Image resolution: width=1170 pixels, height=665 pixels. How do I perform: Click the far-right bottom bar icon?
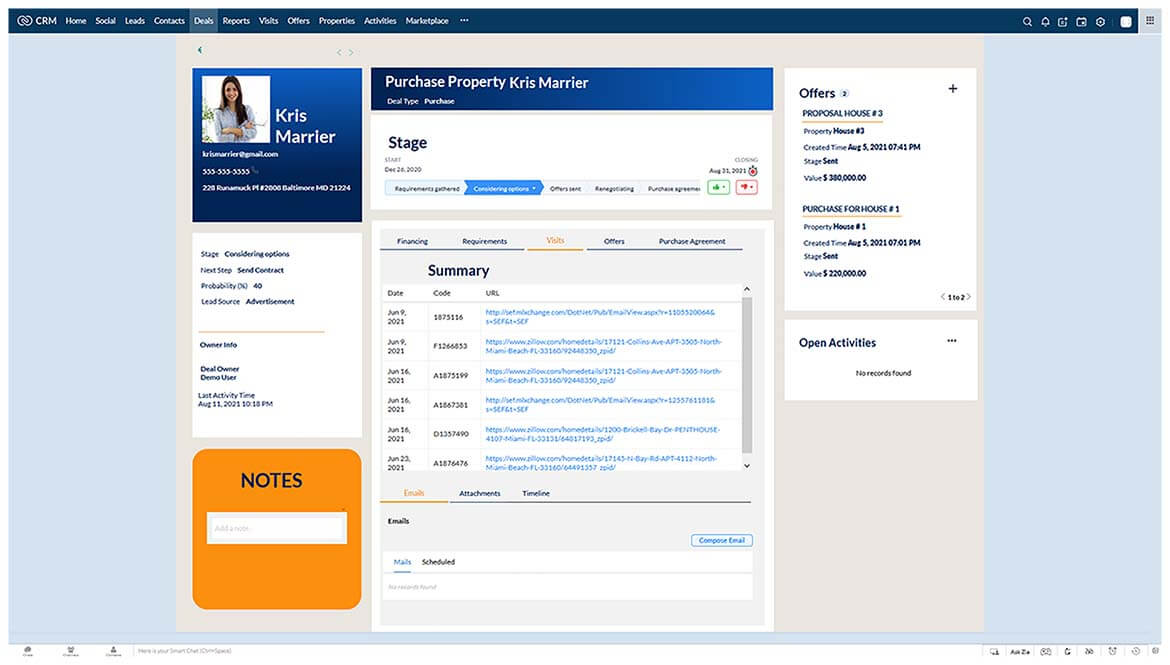pyautogui.click(x=1155, y=651)
